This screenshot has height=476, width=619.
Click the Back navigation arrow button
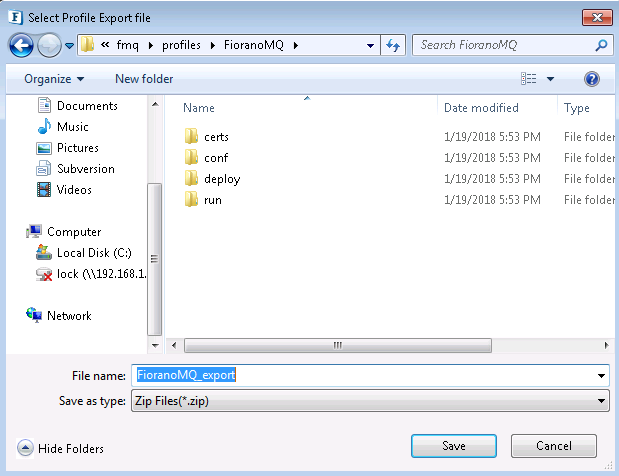(x=21, y=45)
